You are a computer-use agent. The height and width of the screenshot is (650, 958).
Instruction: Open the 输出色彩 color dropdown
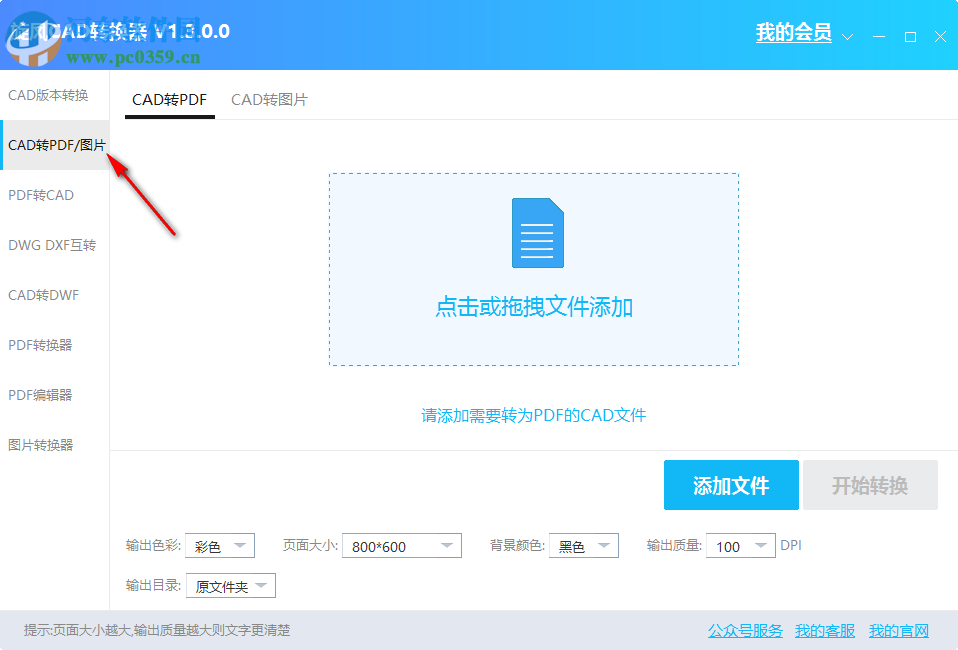coord(219,545)
